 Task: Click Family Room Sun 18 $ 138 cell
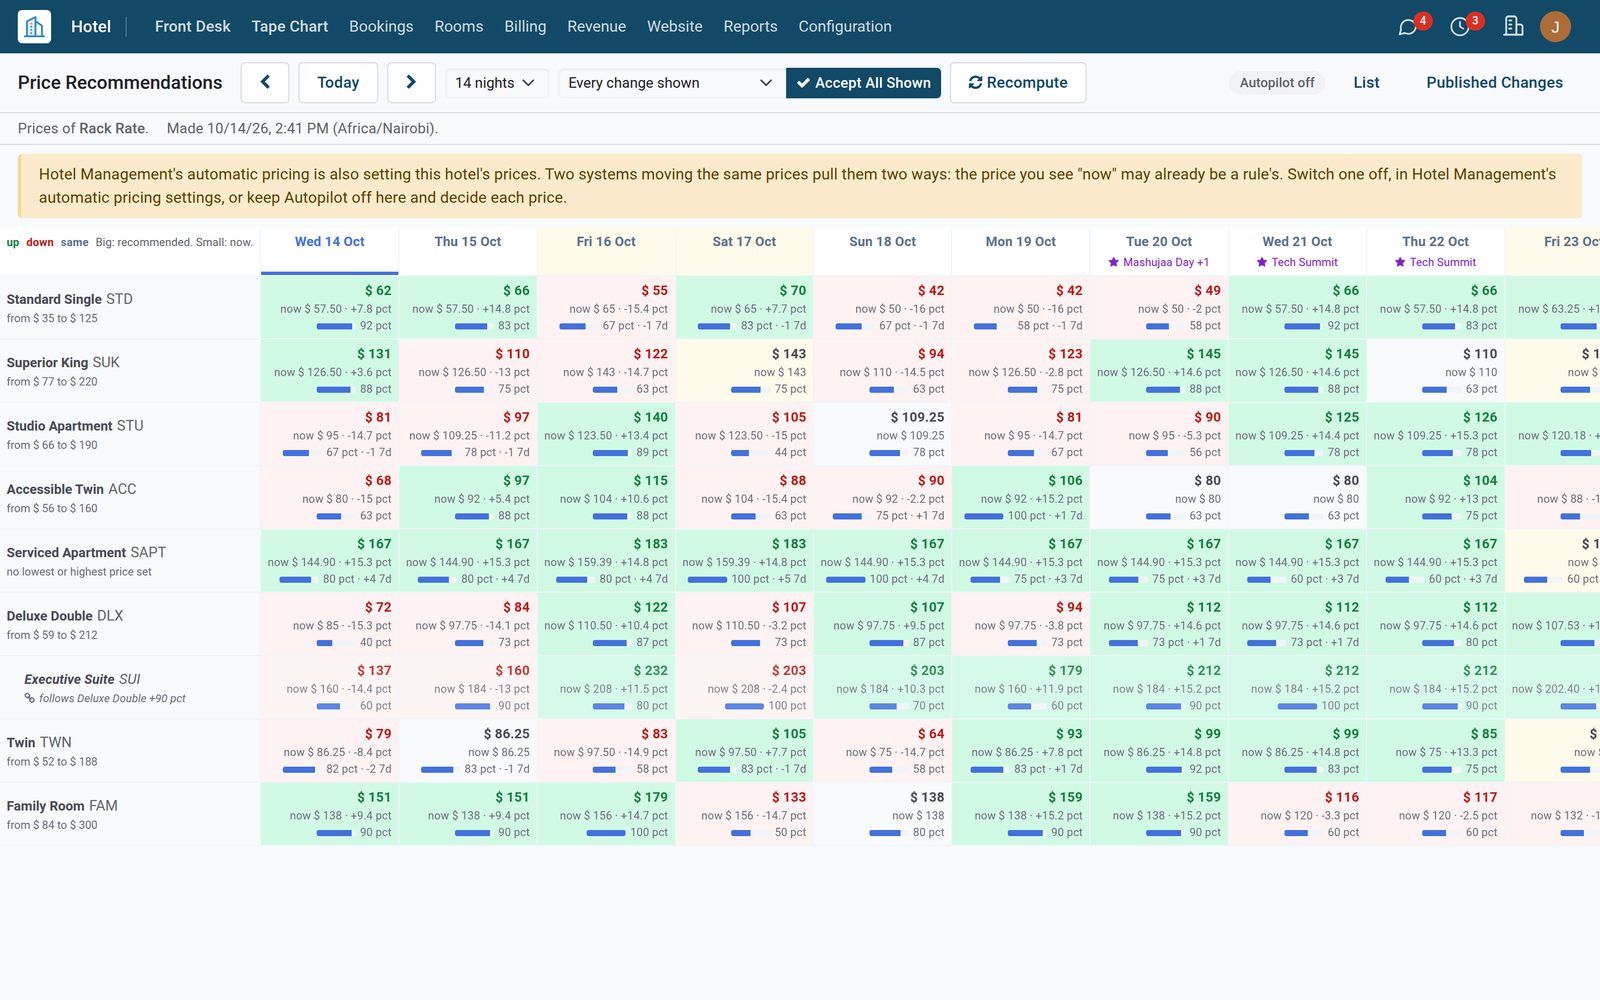pos(882,814)
